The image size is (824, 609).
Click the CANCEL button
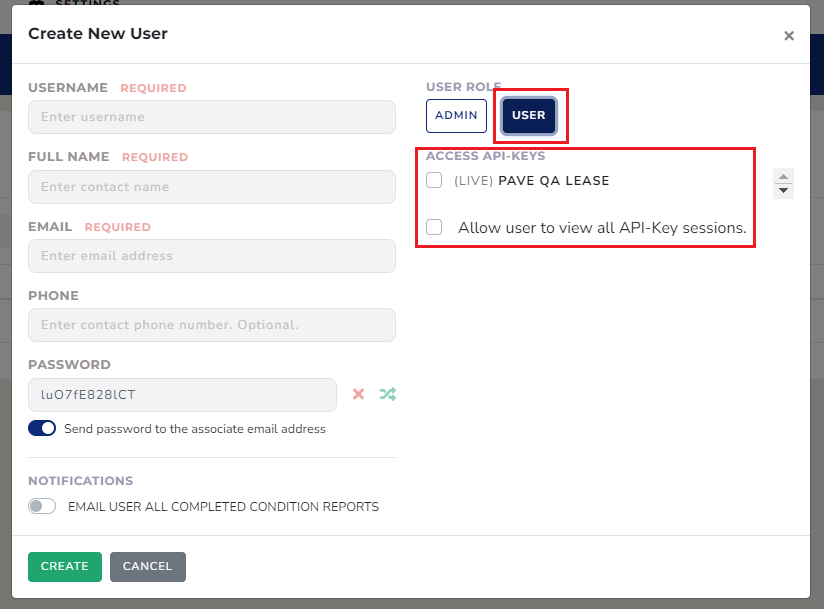(x=147, y=566)
